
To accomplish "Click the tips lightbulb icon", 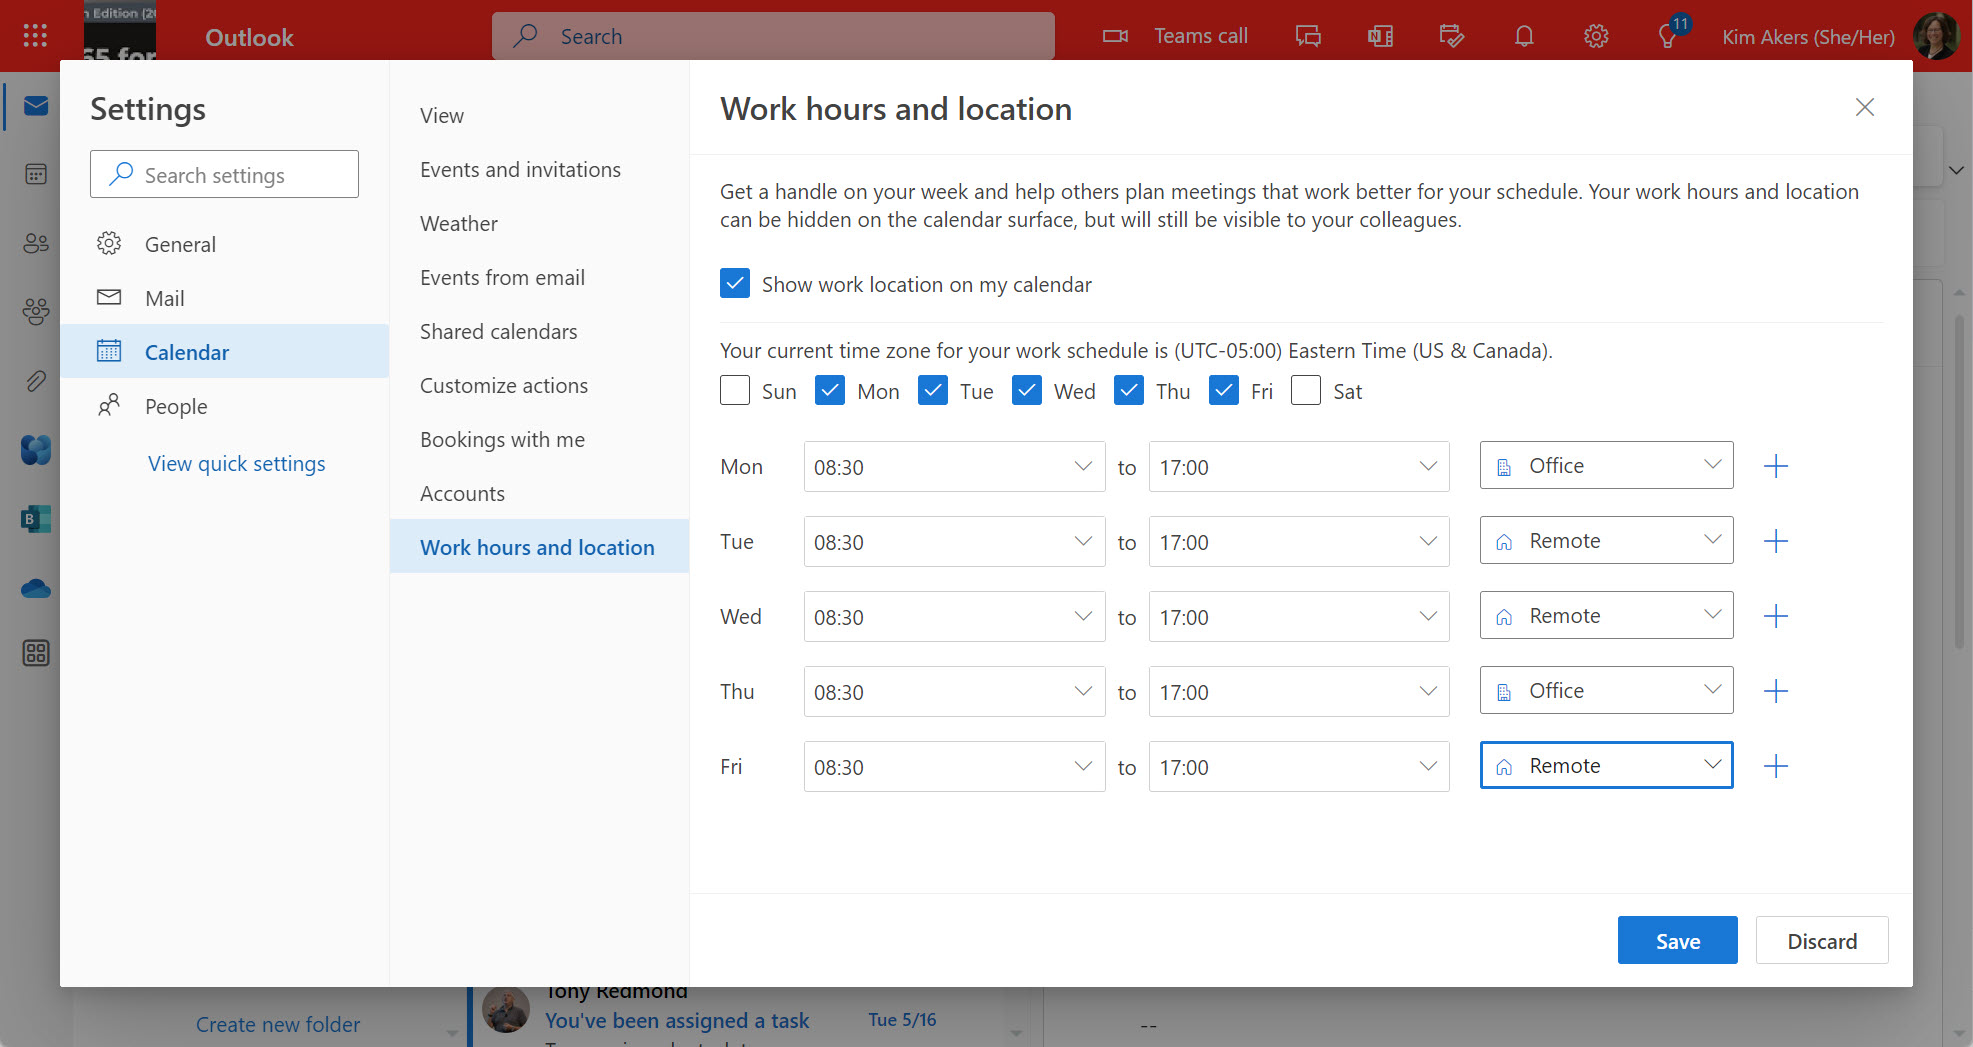I will (1666, 37).
